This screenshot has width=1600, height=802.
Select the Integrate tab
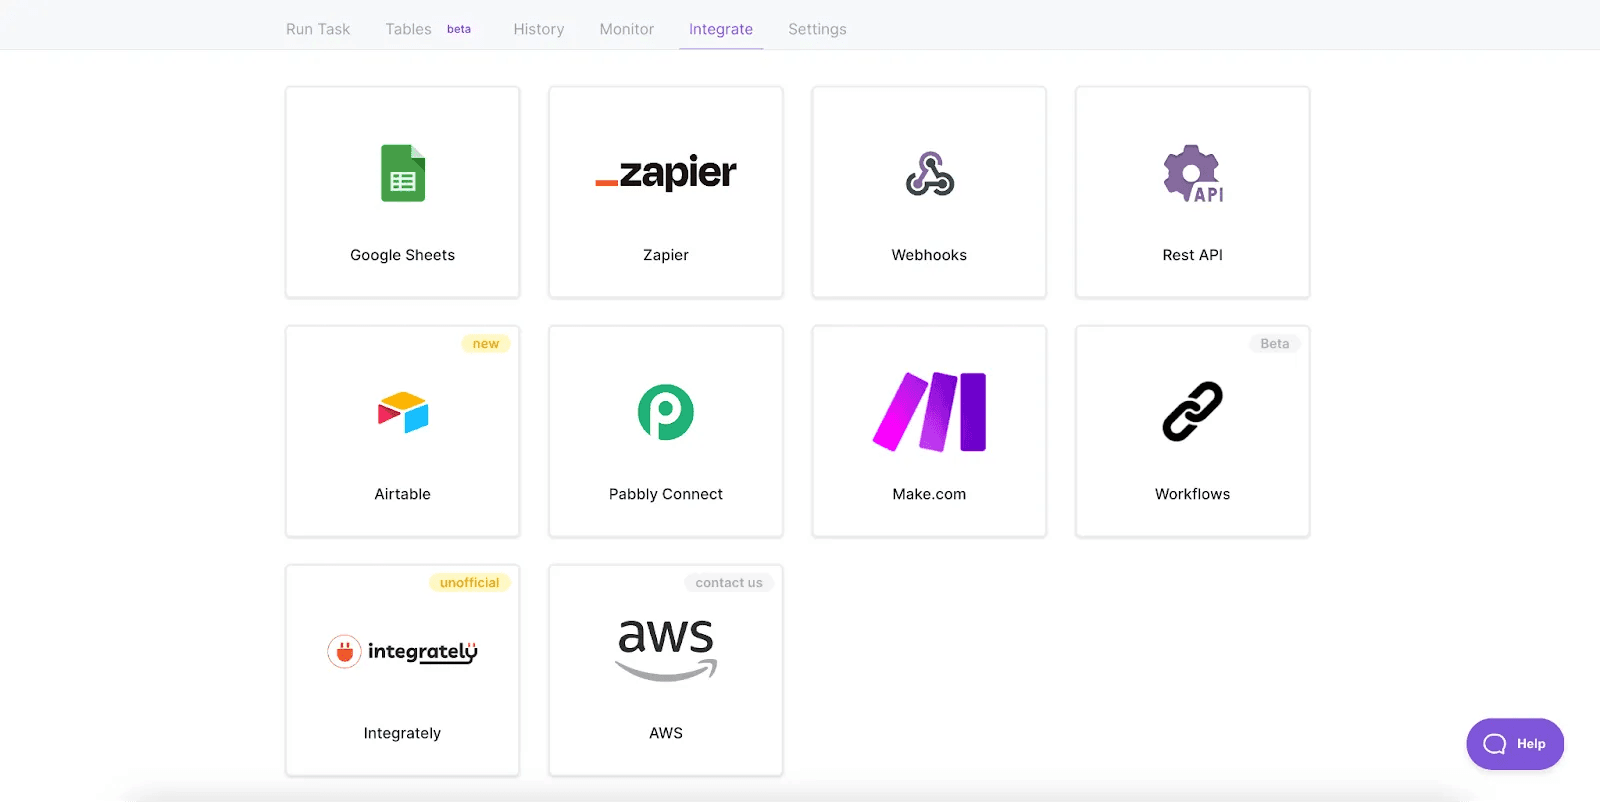click(x=721, y=29)
